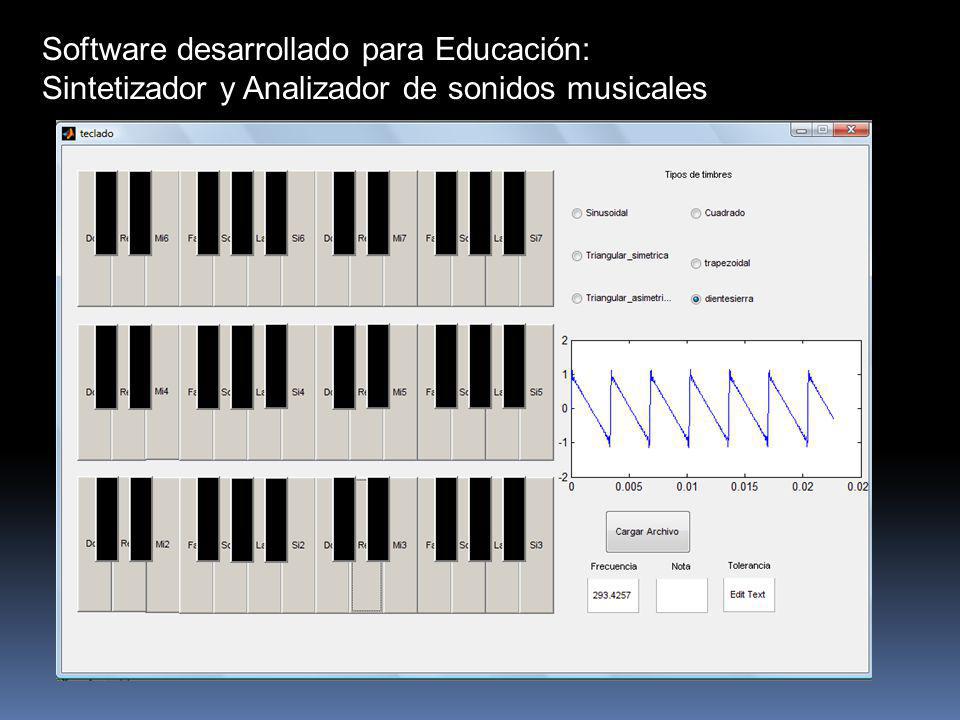Viewport: 960px width, 720px height.
Task: Play the black key immediately left of Mi4
Action: click(x=140, y=366)
